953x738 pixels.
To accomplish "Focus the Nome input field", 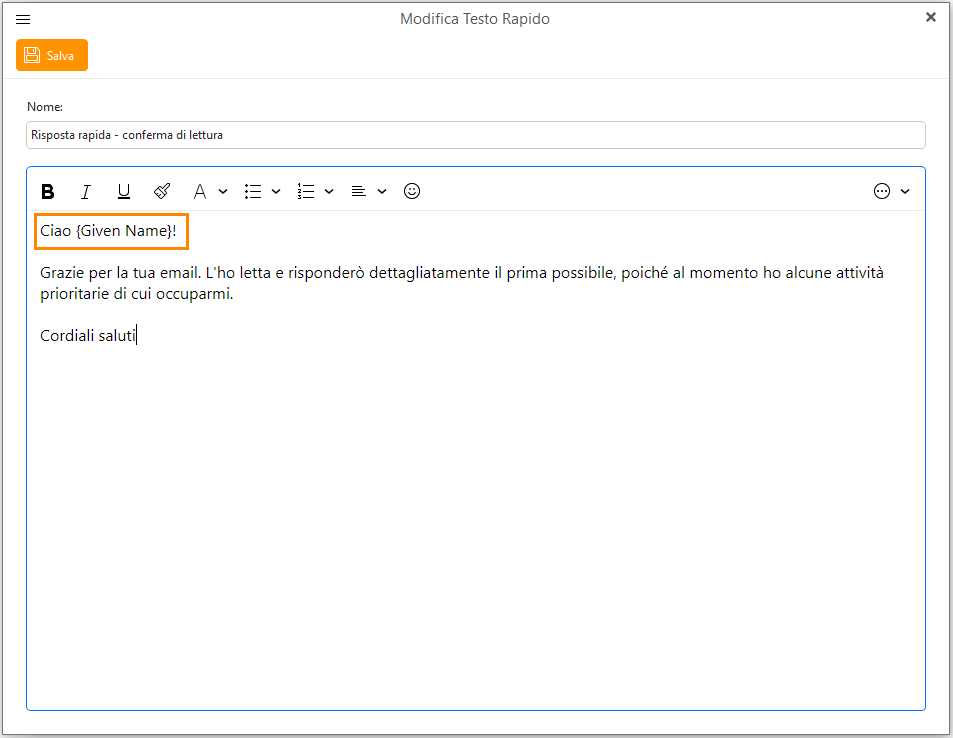I will [475, 135].
